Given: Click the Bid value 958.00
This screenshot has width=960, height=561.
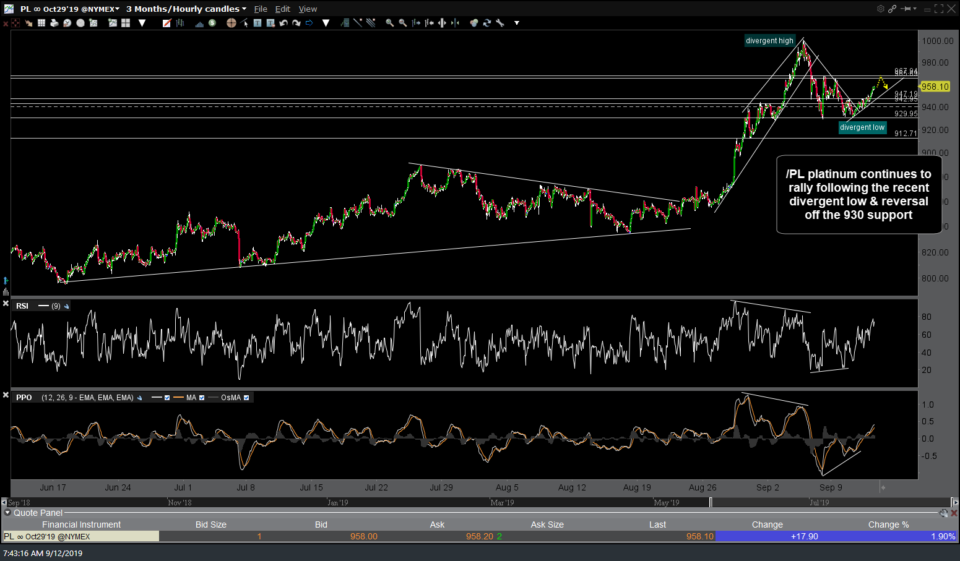Looking at the screenshot, I should pyautogui.click(x=364, y=536).
